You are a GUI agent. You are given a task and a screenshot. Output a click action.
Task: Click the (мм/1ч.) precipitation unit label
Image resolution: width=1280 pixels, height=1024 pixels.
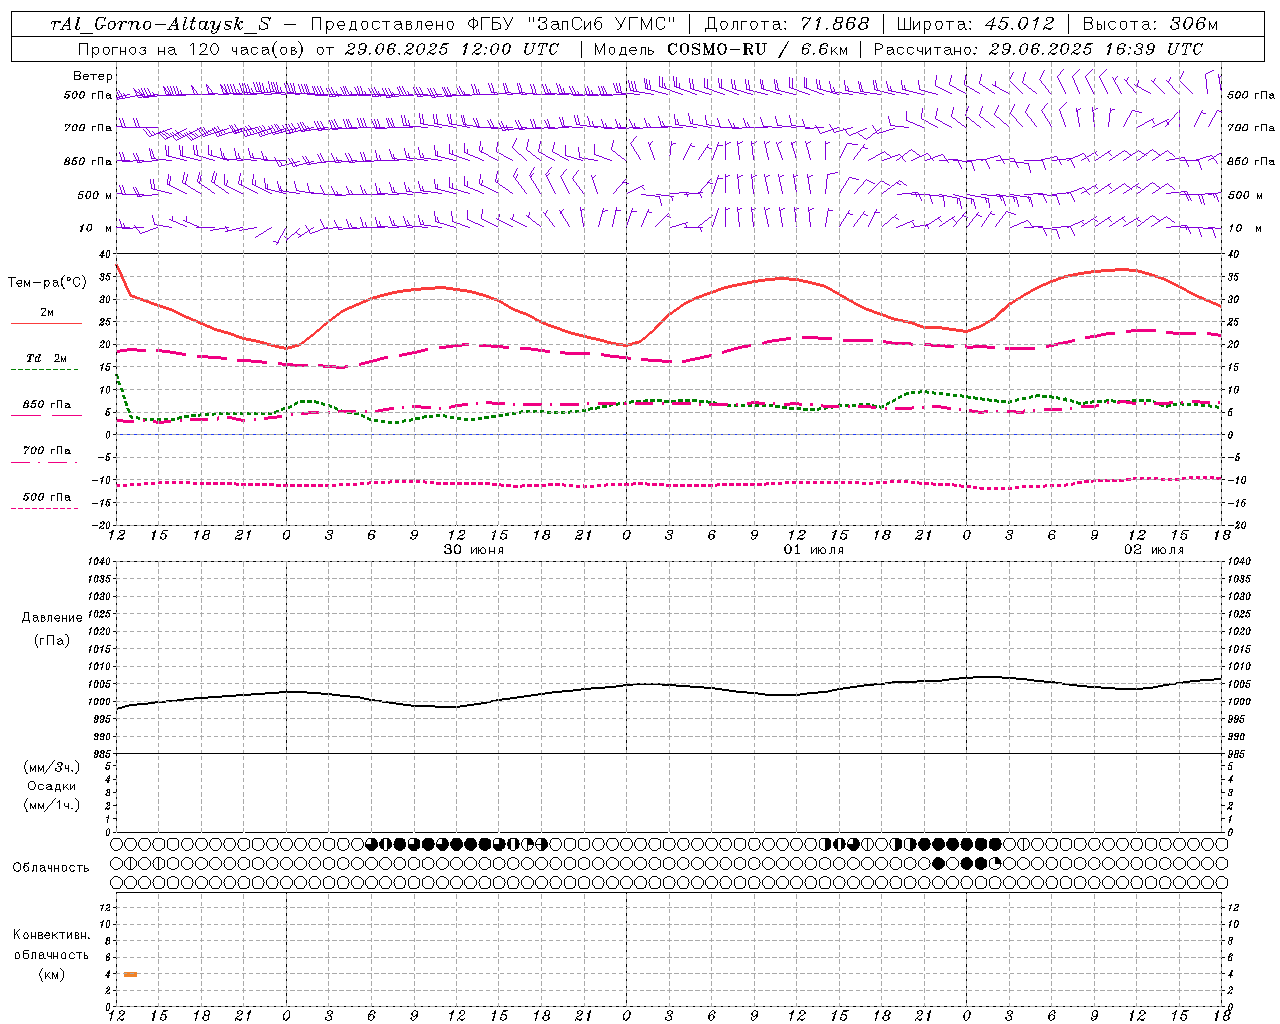52,805
